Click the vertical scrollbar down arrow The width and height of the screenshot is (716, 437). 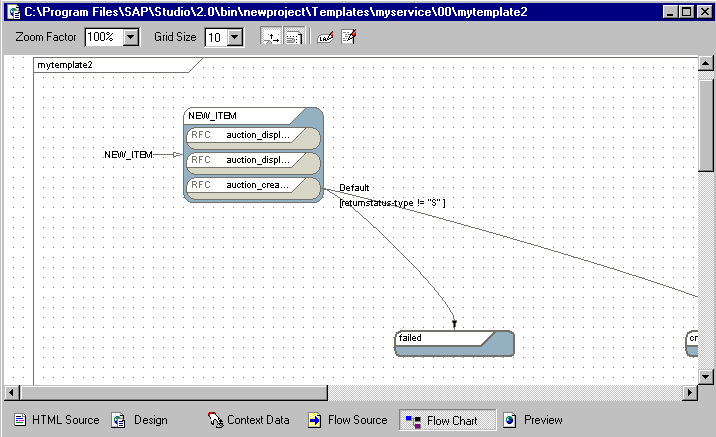pyautogui.click(x=705, y=377)
